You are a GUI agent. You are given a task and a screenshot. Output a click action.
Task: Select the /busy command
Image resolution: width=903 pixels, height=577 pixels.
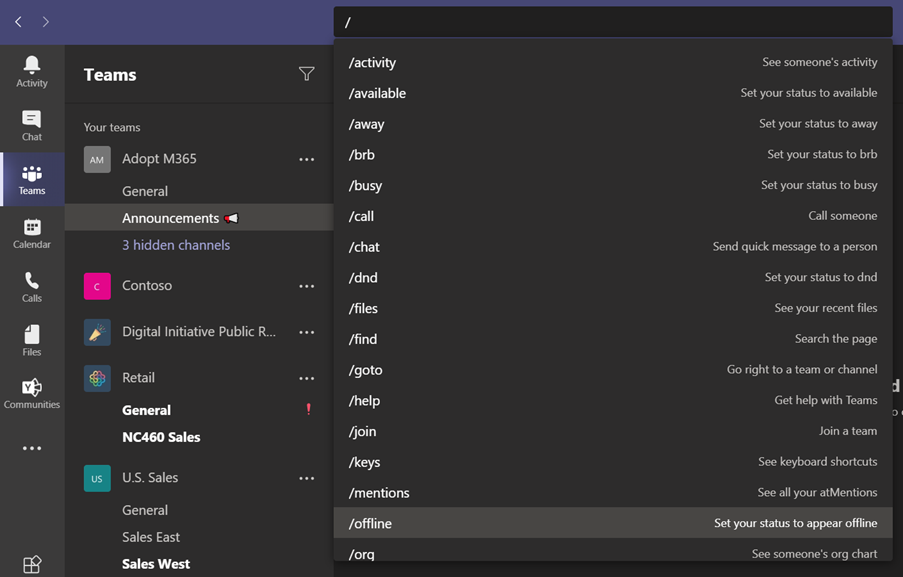tap(613, 185)
